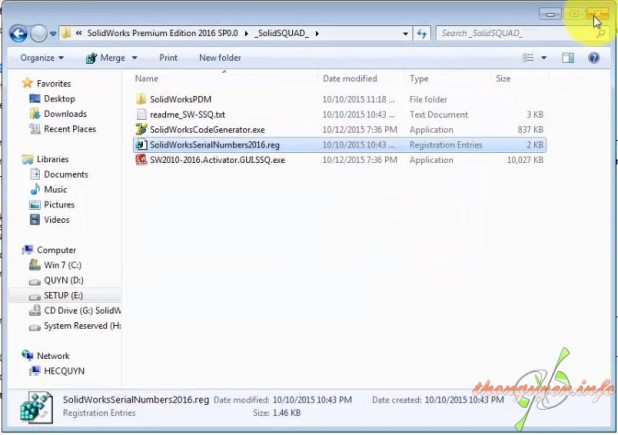This screenshot has height=435, width=618.
Task: Click Print in the toolbar
Action: point(168,58)
